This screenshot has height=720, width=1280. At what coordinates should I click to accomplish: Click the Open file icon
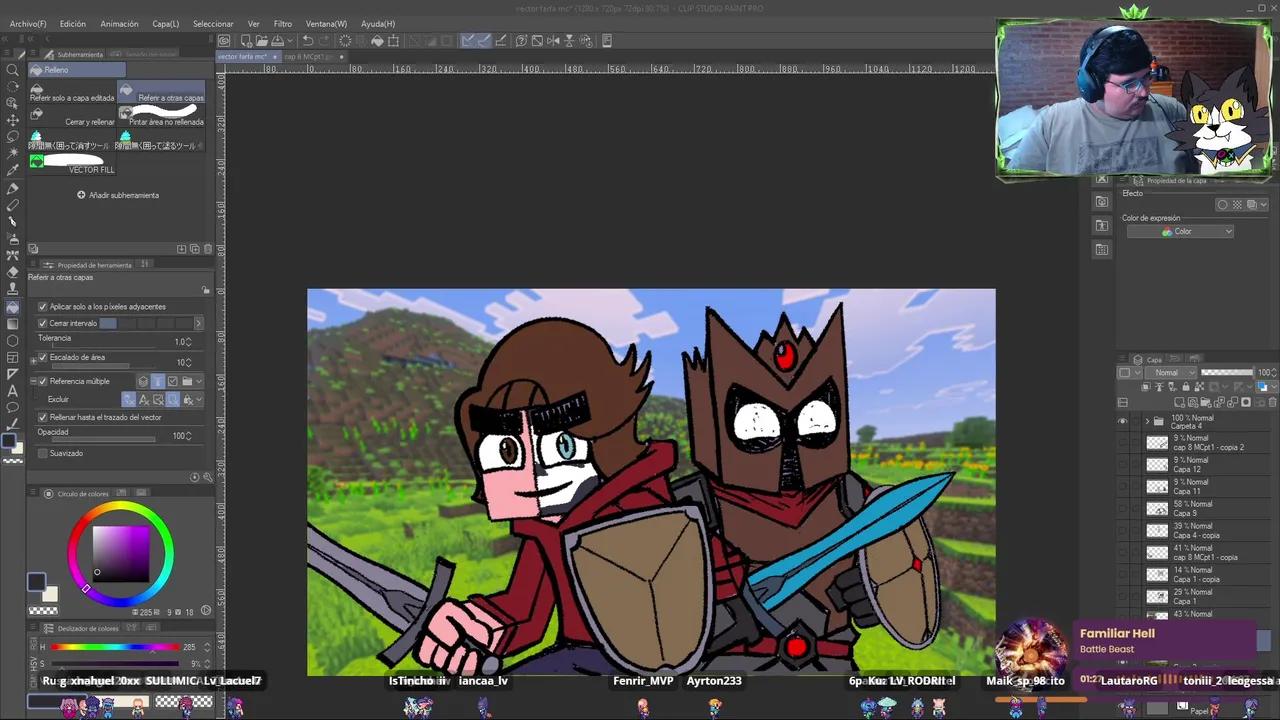[261, 41]
